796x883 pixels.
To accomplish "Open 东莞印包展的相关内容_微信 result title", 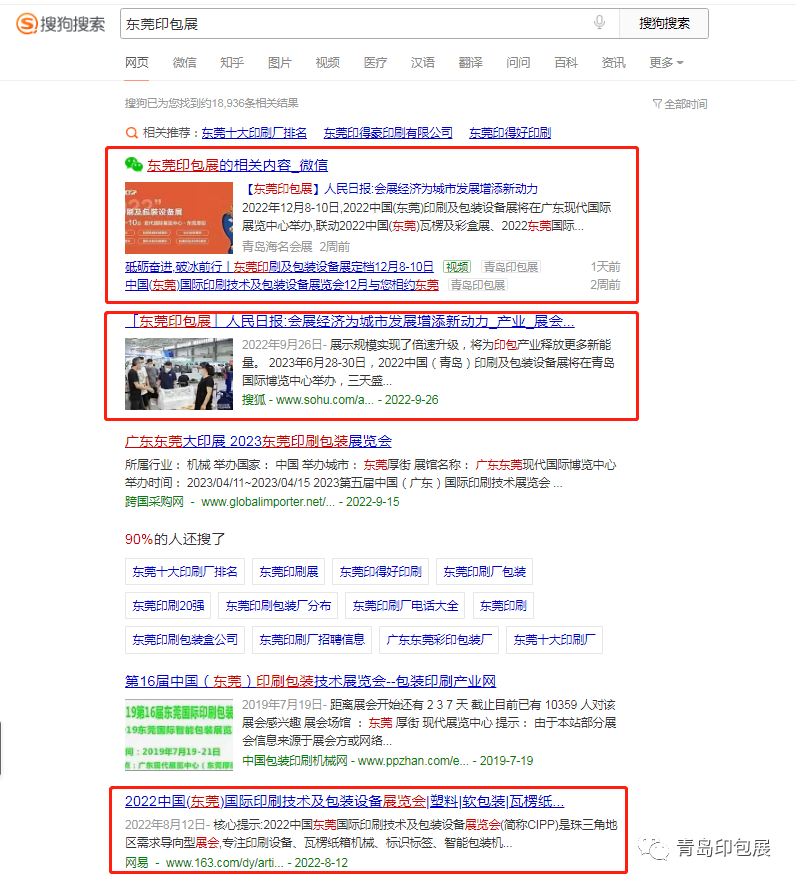I will point(237,165).
